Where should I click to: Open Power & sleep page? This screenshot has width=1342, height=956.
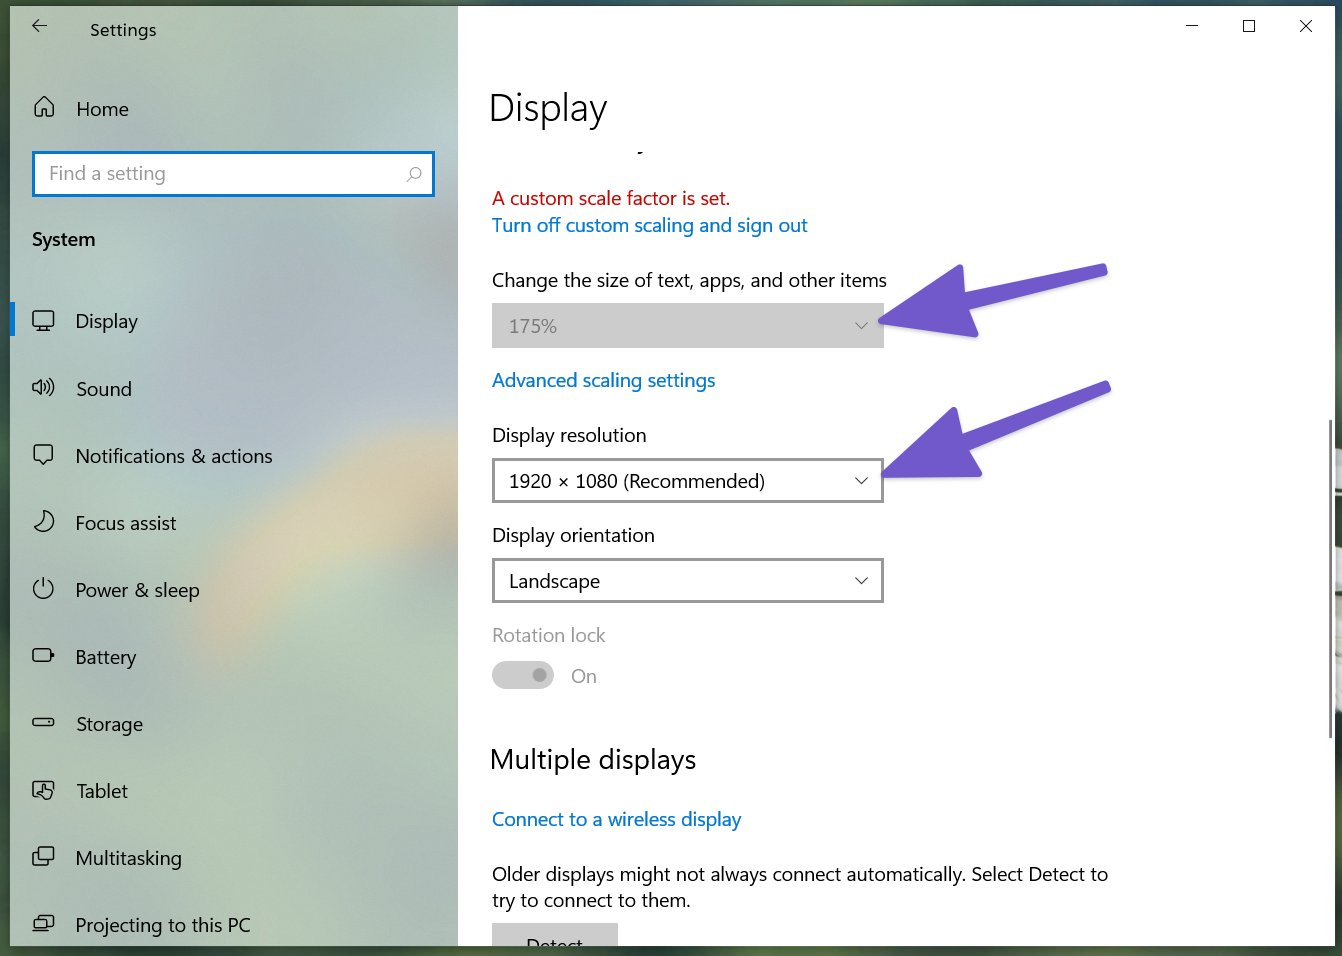(138, 590)
